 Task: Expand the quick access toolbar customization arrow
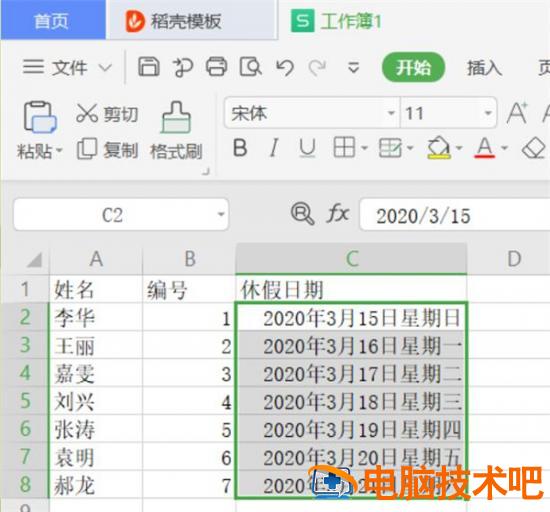click(x=353, y=67)
